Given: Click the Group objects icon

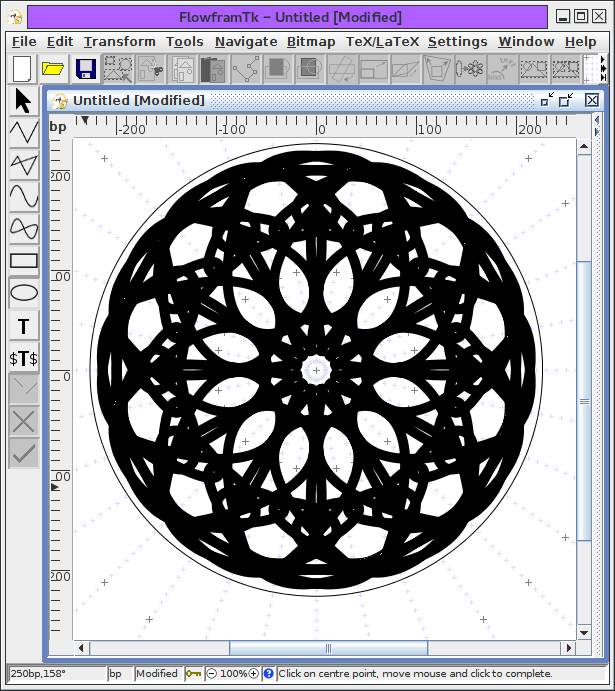Looking at the screenshot, I should 533,69.
